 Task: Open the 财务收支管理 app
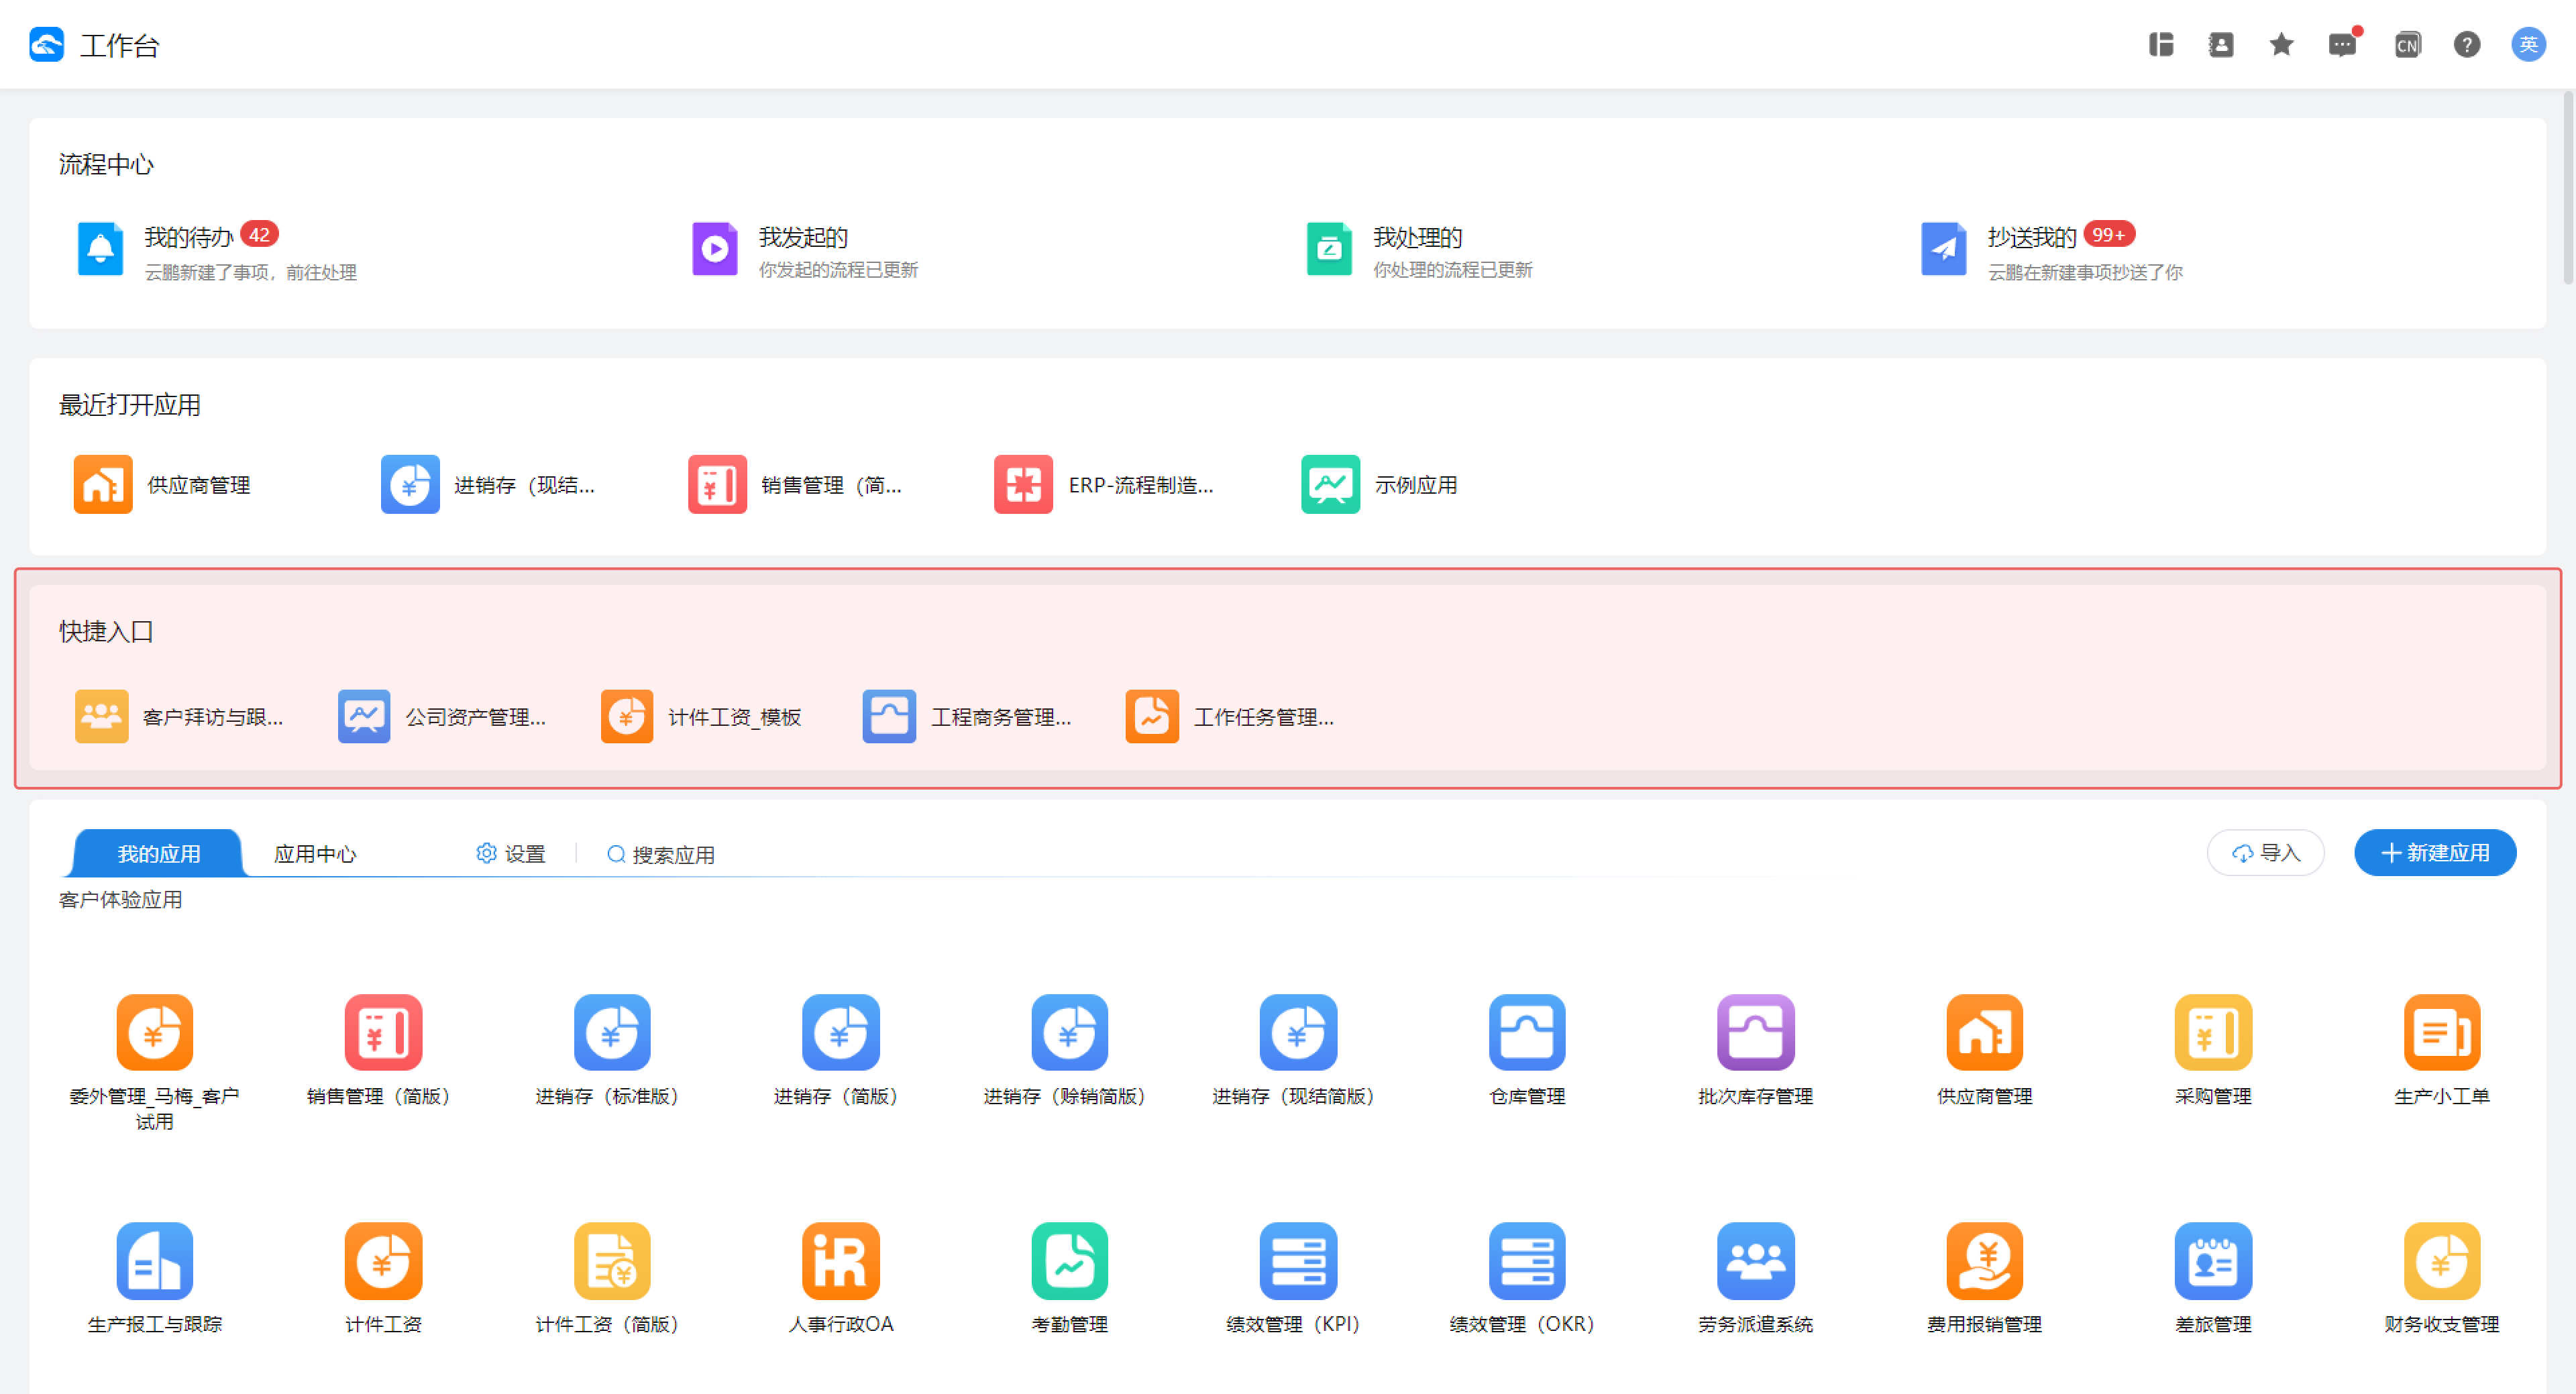pyautogui.click(x=2442, y=1260)
